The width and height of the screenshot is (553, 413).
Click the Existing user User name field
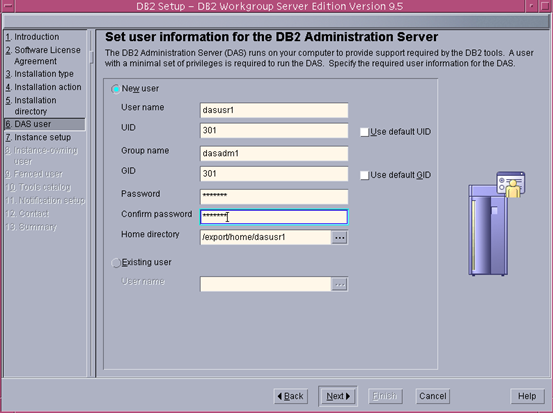[x=266, y=284]
